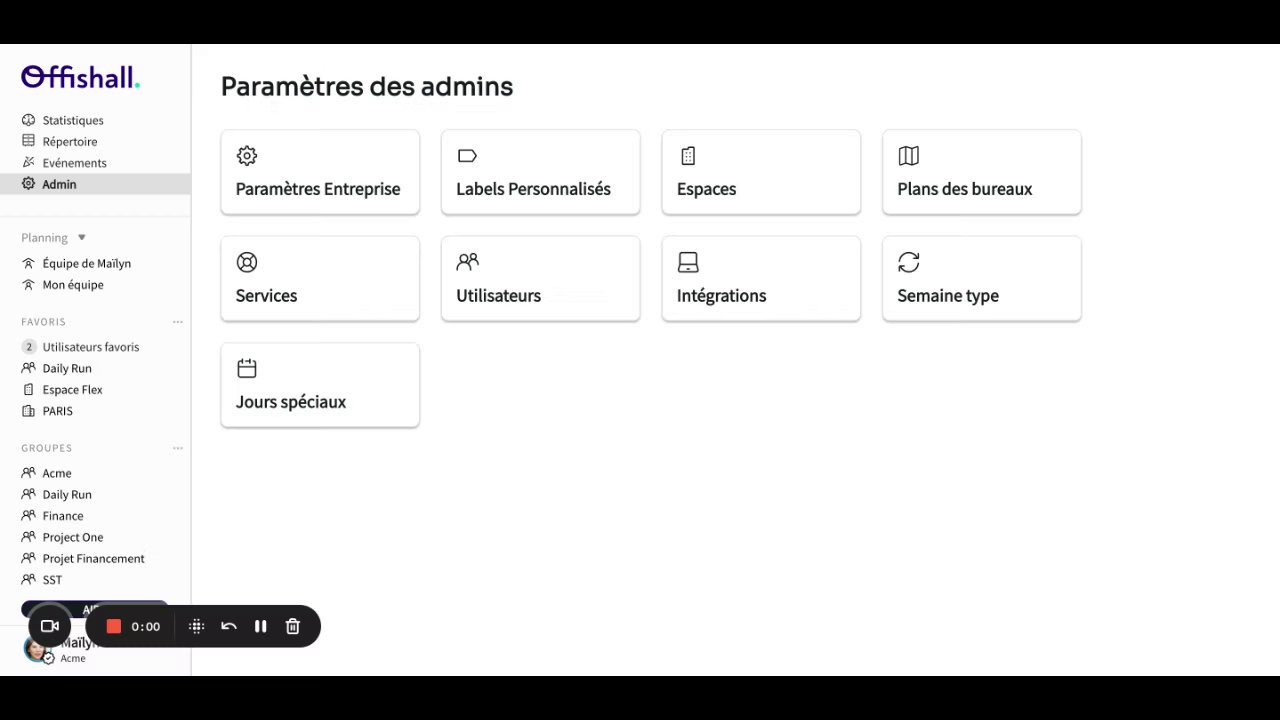The height and width of the screenshot is (720, 1280).
Task: Open the Utilisateurs admin card
Action: [540, 279]
